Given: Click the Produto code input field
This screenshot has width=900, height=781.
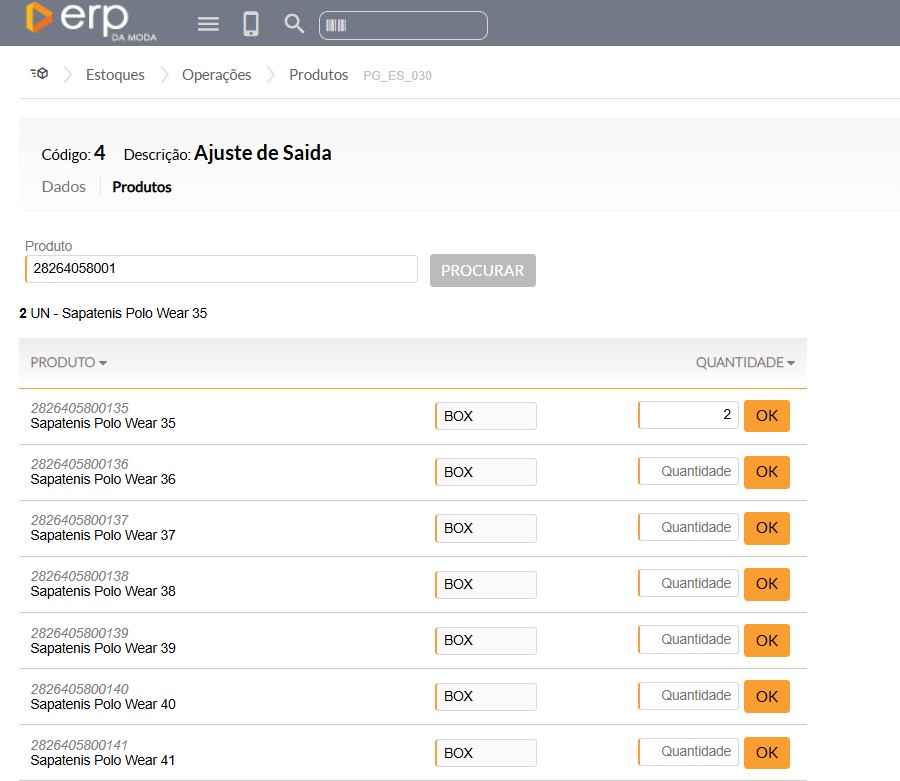Looking at the screenshot, I should tap(221, 269).
